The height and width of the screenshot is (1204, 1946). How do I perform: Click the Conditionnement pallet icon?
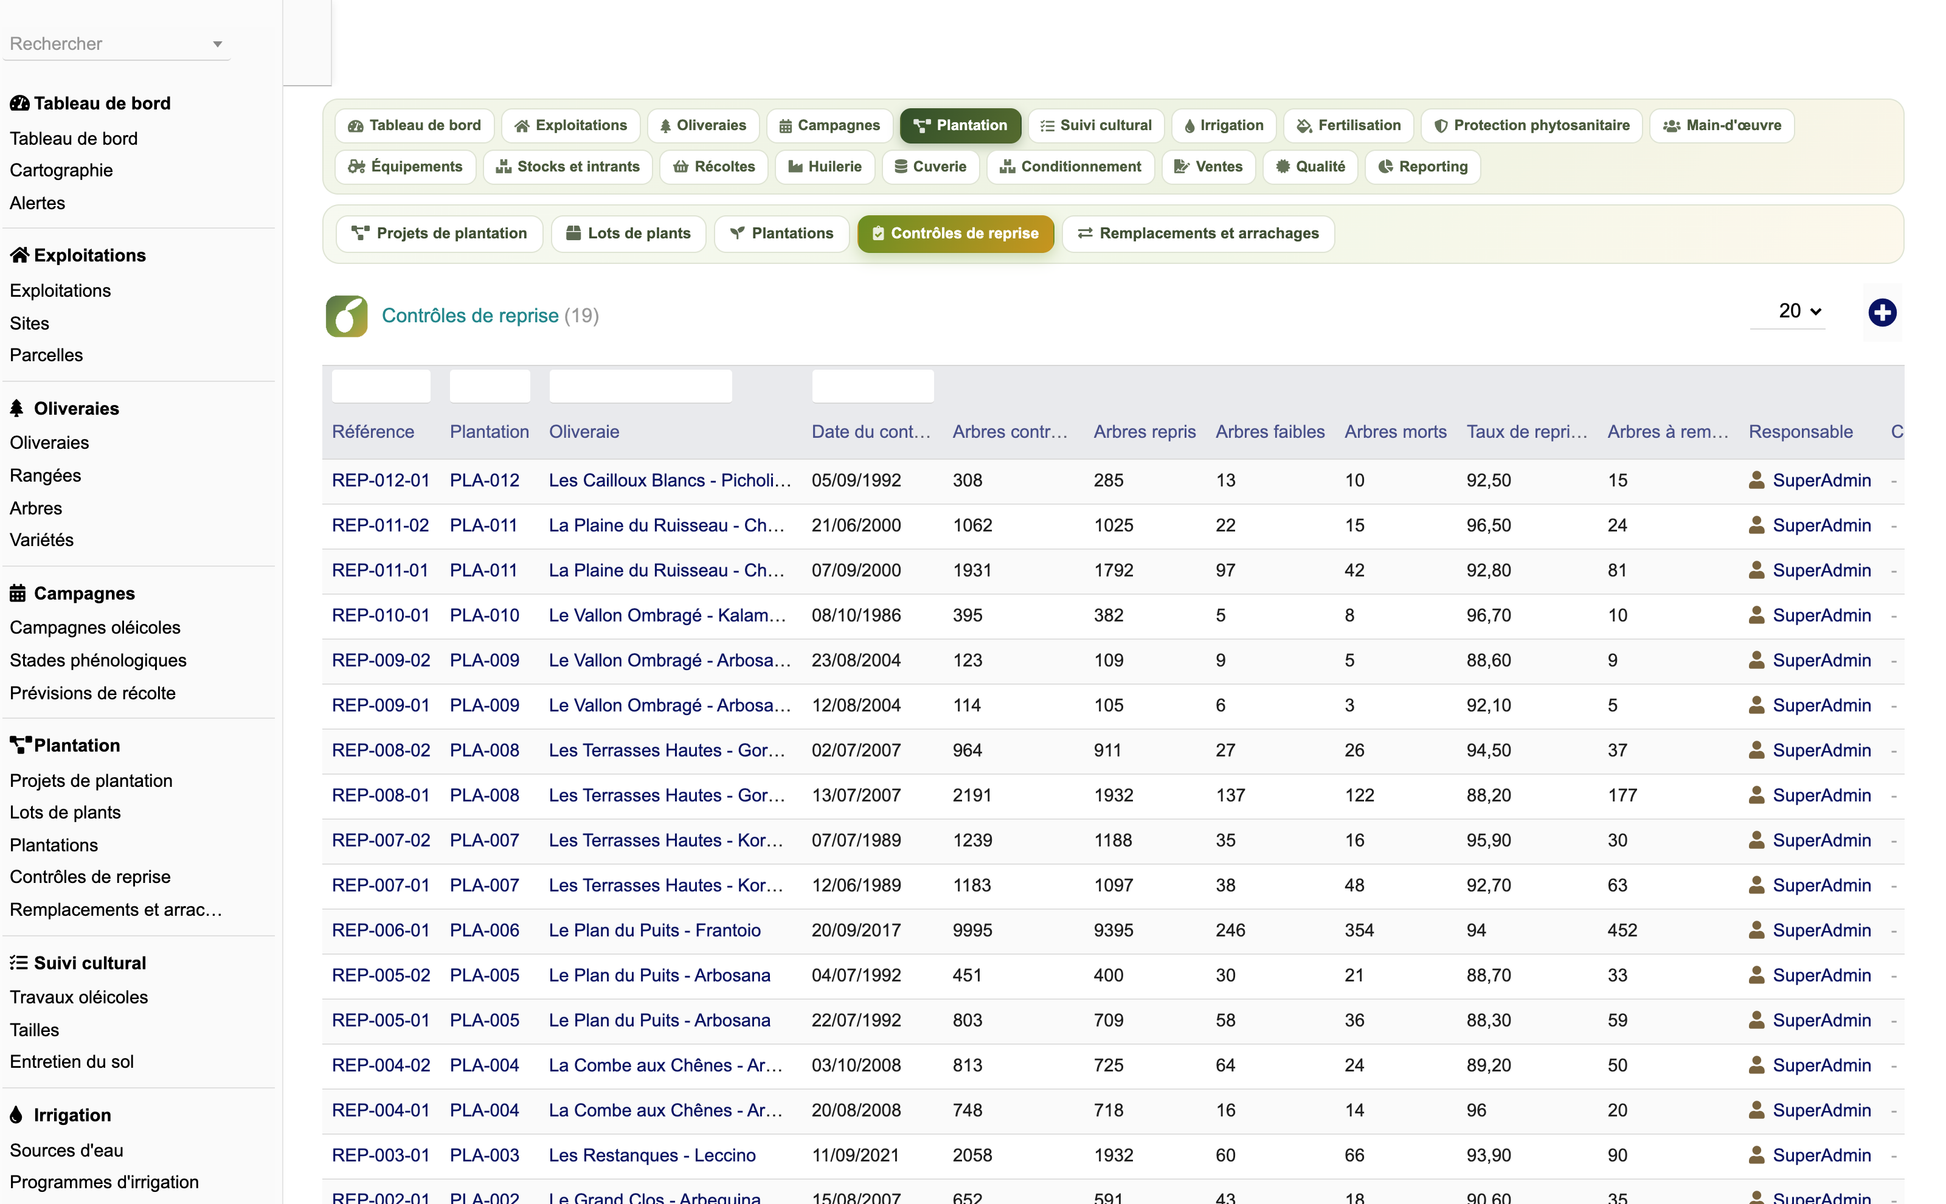point(1008,167)
